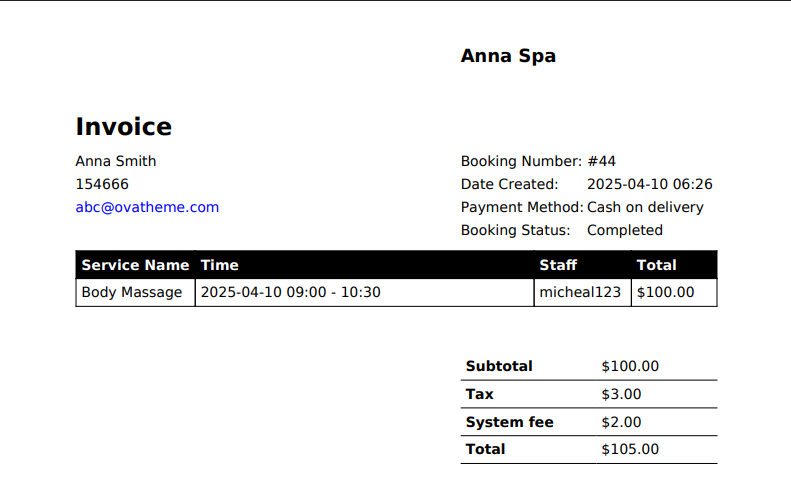This screenshot has width=791, height=494.
Task: Select the $2.00 system fee amount
Action: coord(621,422)
